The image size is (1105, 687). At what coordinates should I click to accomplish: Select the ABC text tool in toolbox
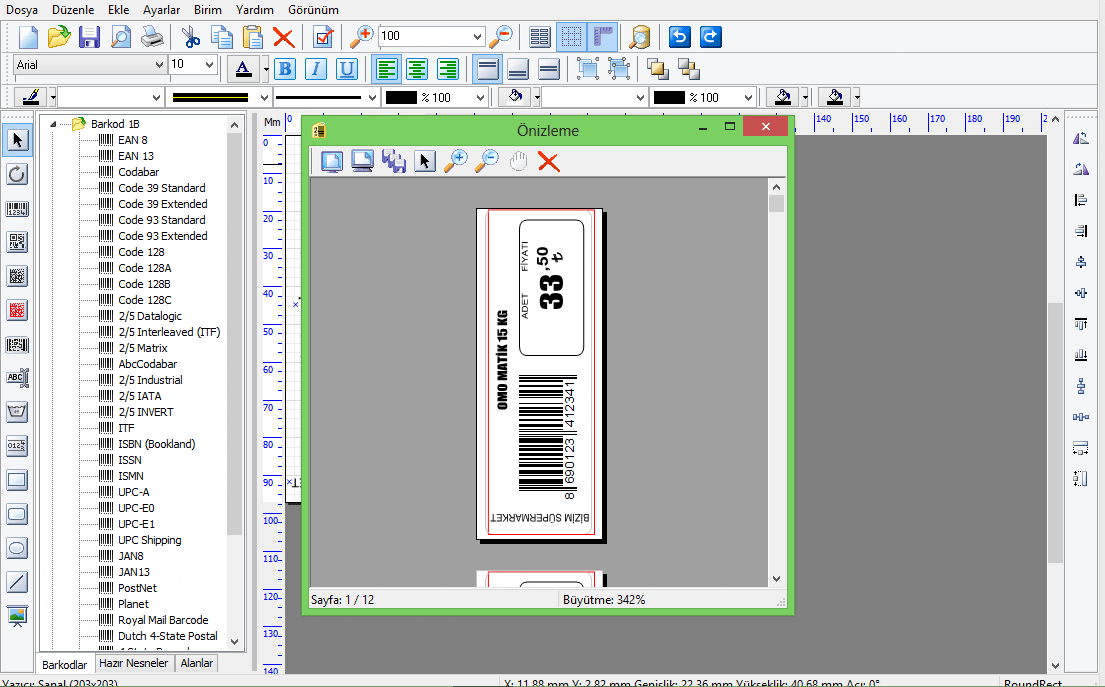coord(17,378)
